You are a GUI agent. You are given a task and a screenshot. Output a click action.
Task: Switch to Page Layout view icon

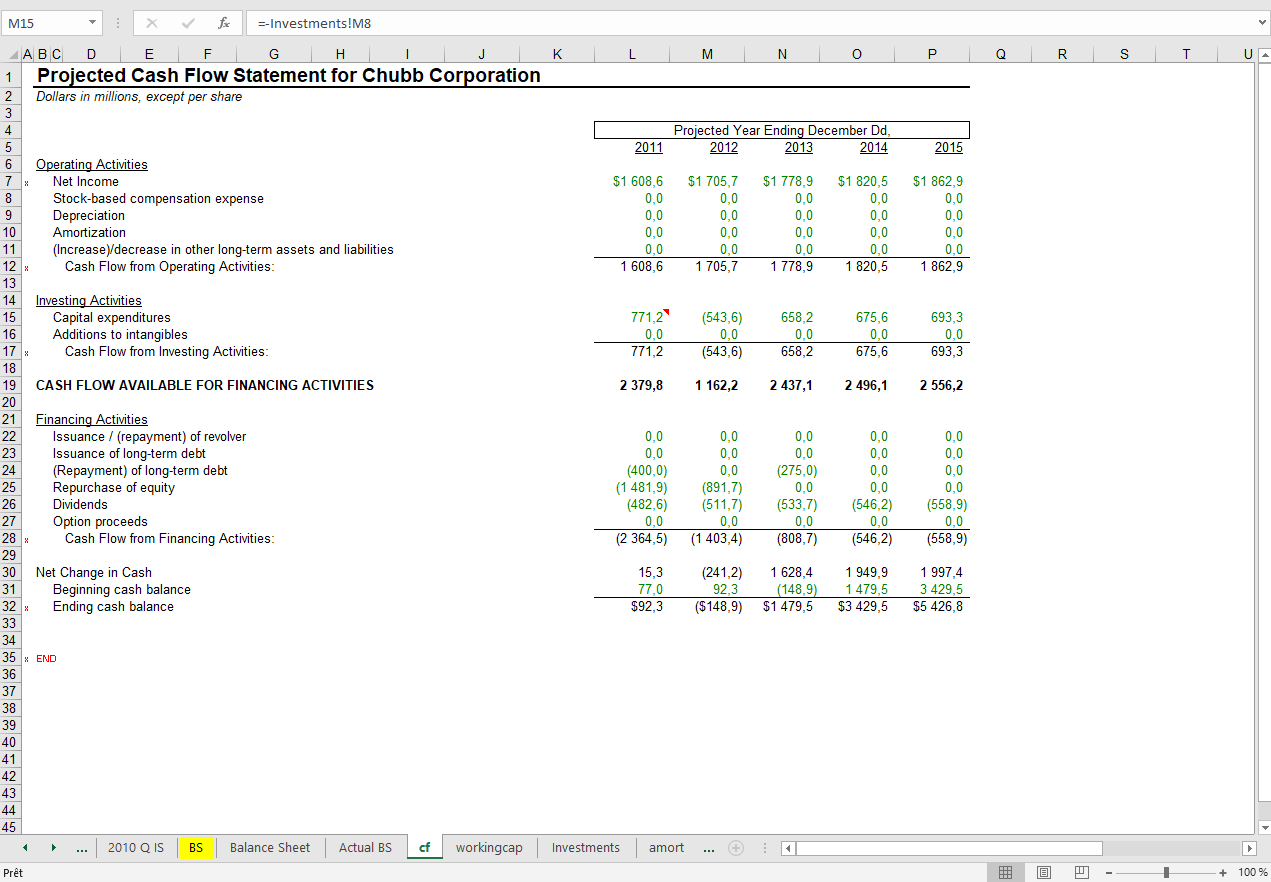(x=1044, y=872)
